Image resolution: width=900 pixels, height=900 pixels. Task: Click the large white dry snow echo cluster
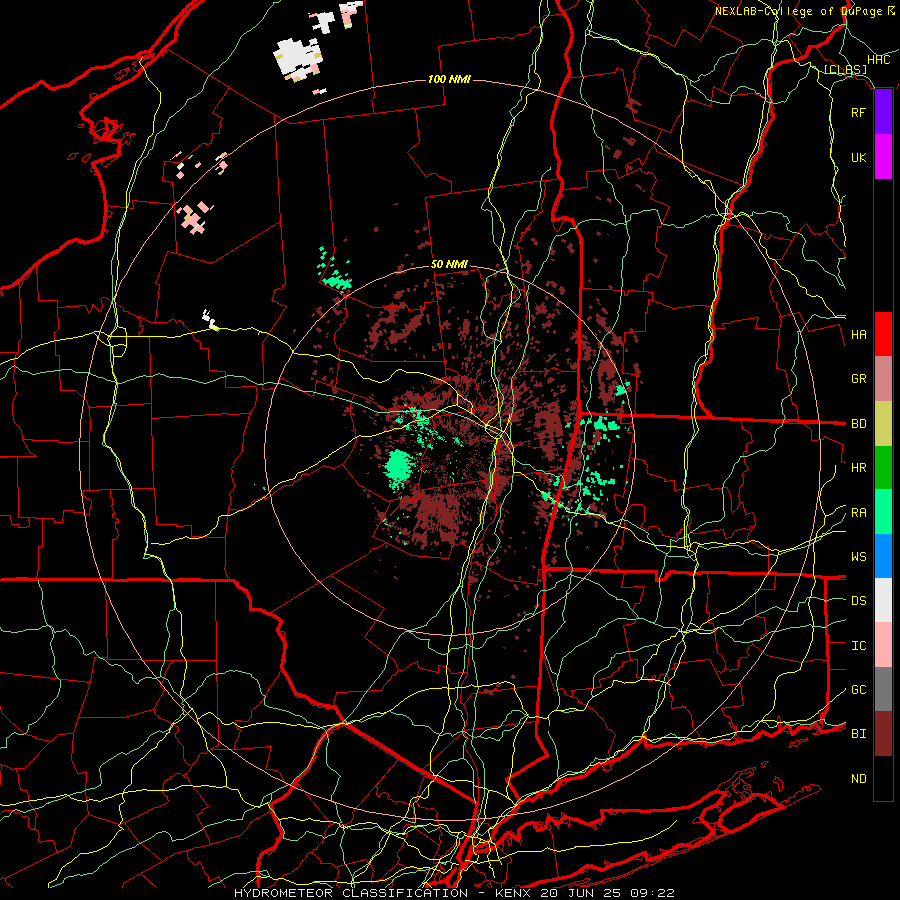pyautogui.click(x=296, y=57)
